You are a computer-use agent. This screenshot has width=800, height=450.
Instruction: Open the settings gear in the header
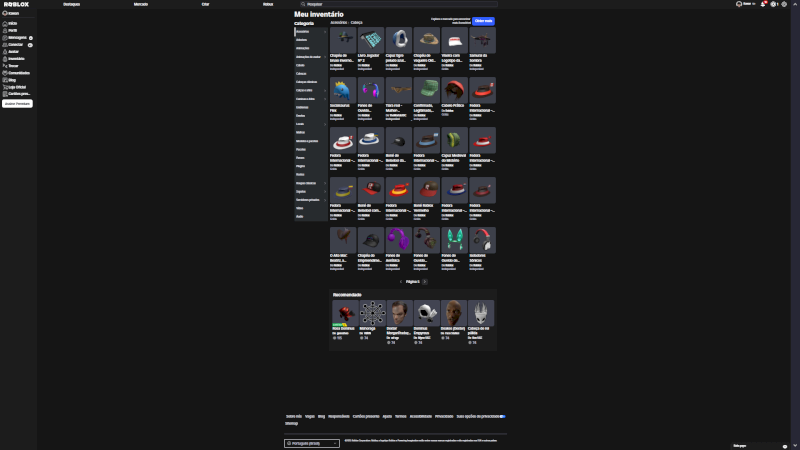point(784,4)
